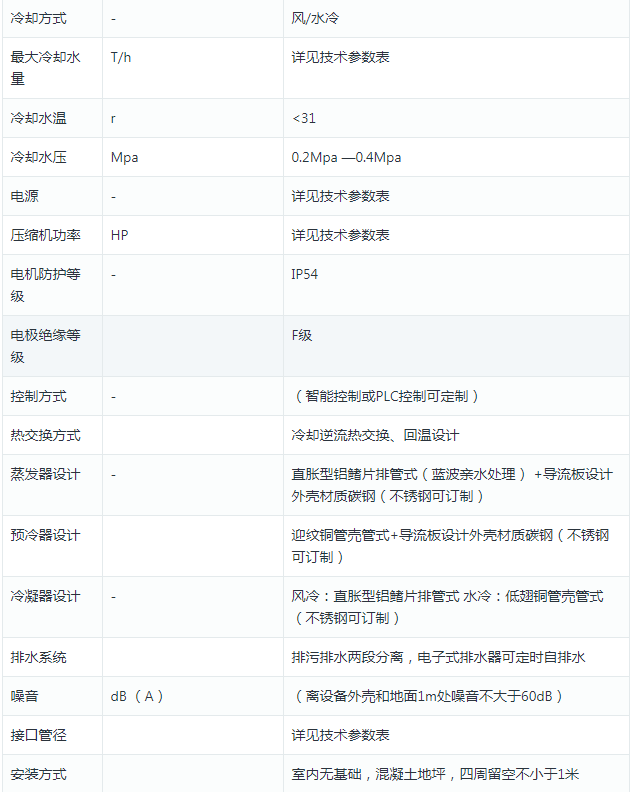This screenshot has width=630, height=792.
Task: Click the 室内无基础，混凝土地坪 installation description
Action: tap(435, 774)
